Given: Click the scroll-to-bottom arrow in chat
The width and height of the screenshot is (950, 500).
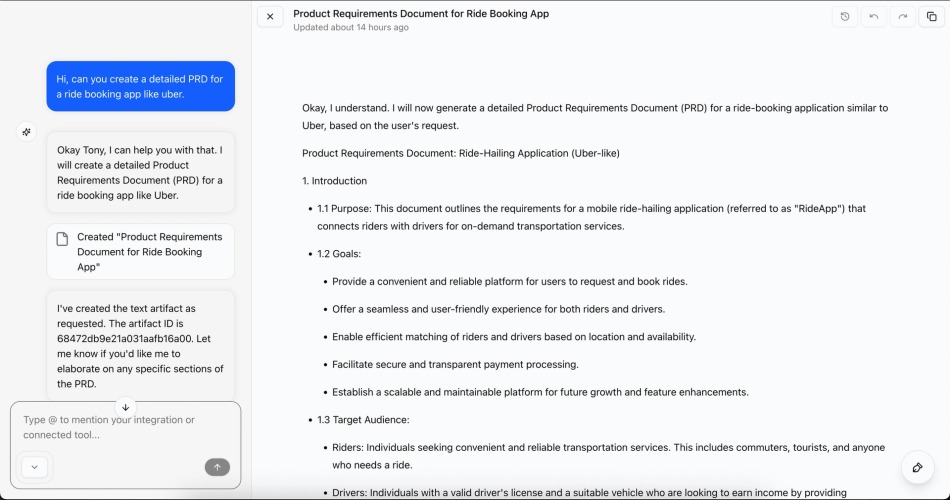Looking at the screenshot, I should [125, 407].
